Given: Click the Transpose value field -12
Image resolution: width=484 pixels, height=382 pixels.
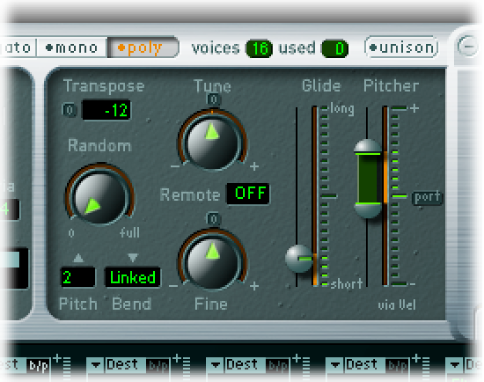Looking at the screenshot, I should point(106,110).
